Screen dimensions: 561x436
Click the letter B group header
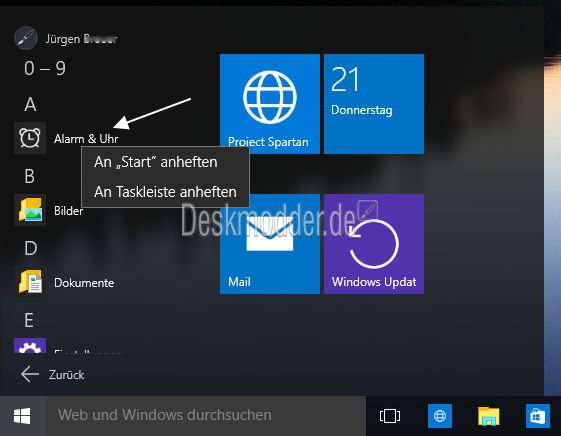point(30,176)
